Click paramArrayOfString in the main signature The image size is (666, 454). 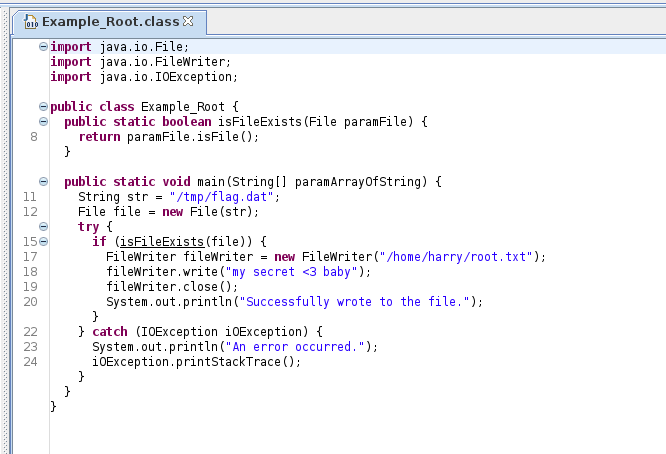pos(358,182)
